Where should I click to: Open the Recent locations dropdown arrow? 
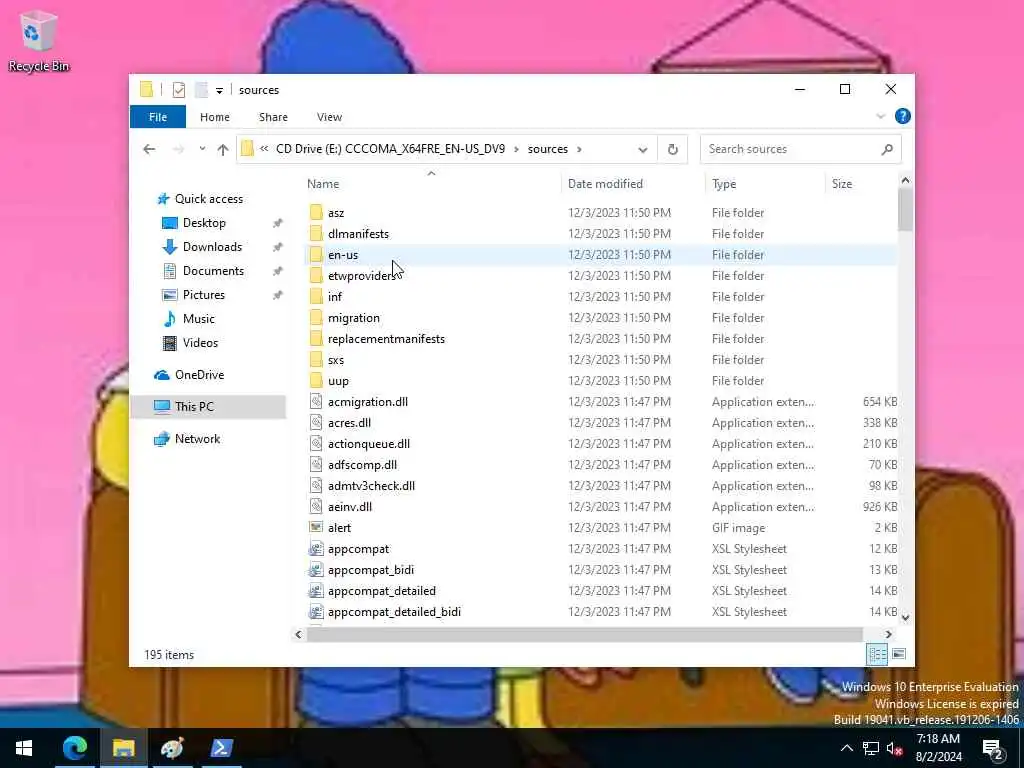pos(202,149)
